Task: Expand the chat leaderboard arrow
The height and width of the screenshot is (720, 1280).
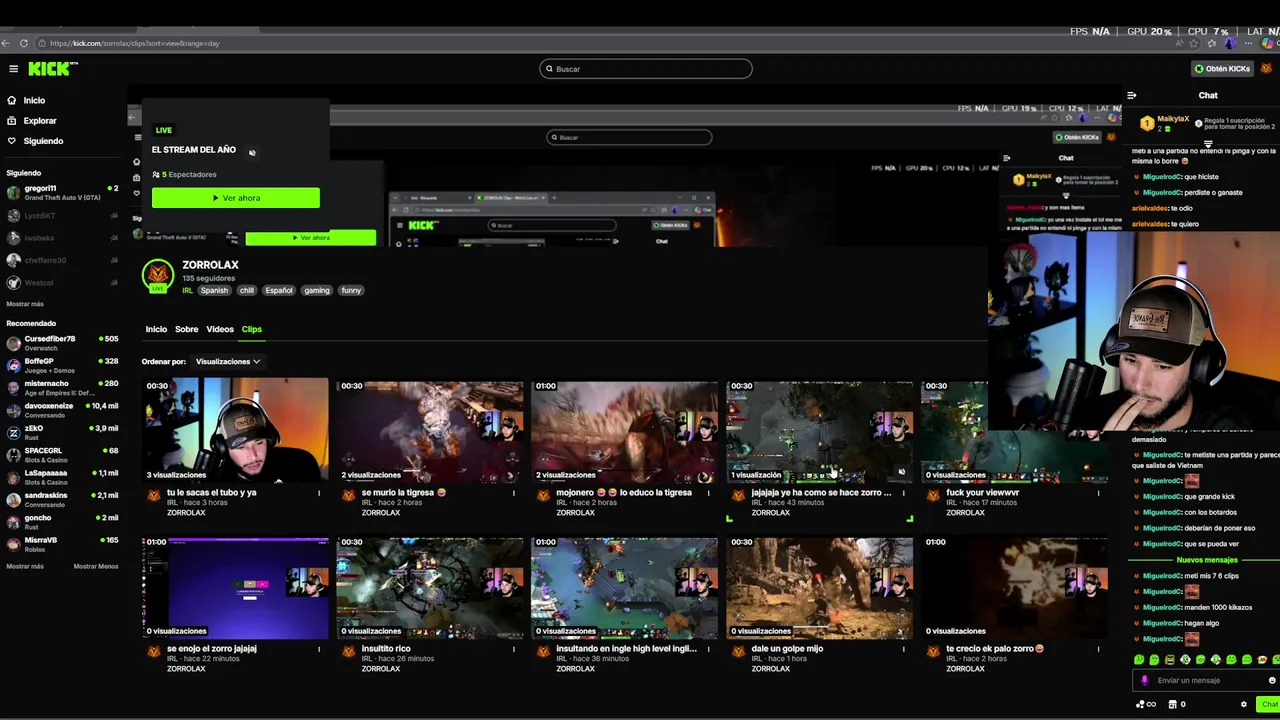Action: (x=1208, y=145)
